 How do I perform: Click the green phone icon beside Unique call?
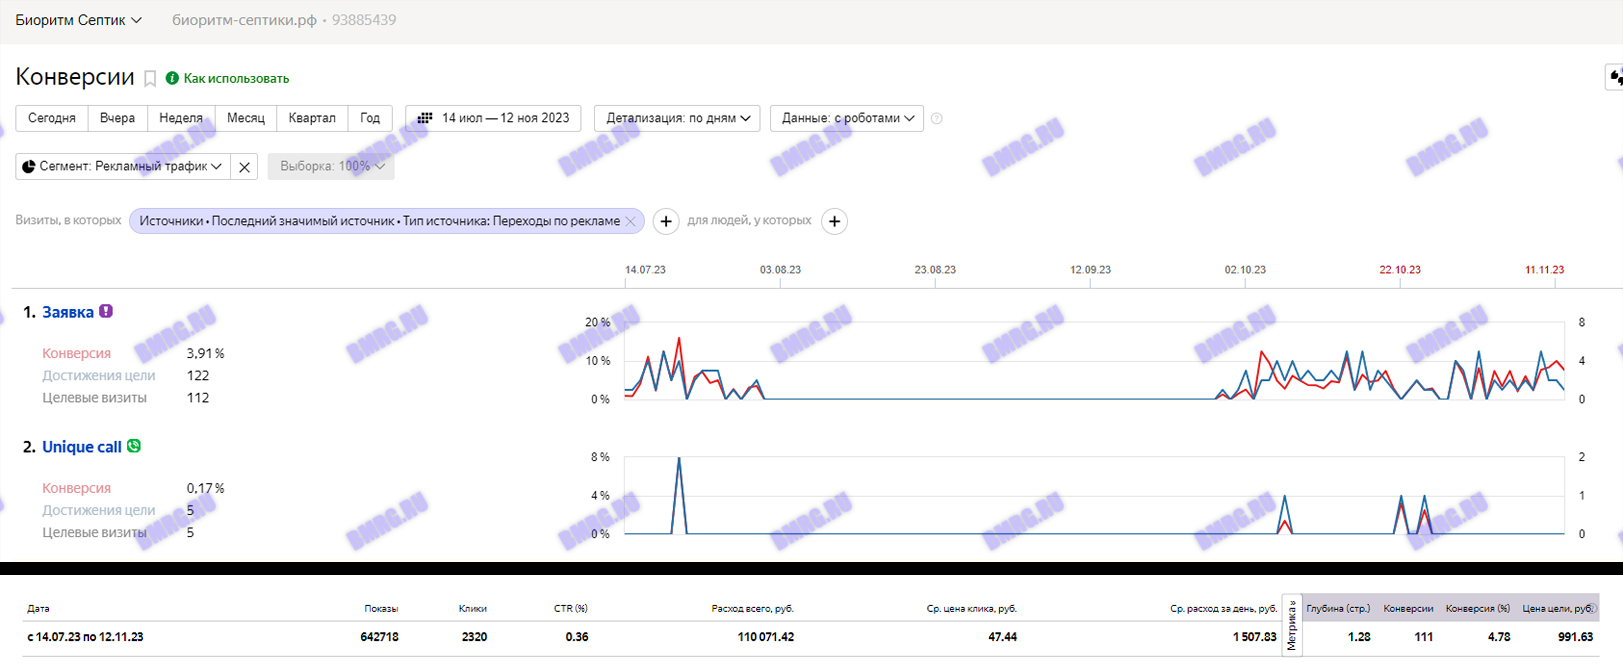pyautogui.click(x=134, y=446)
